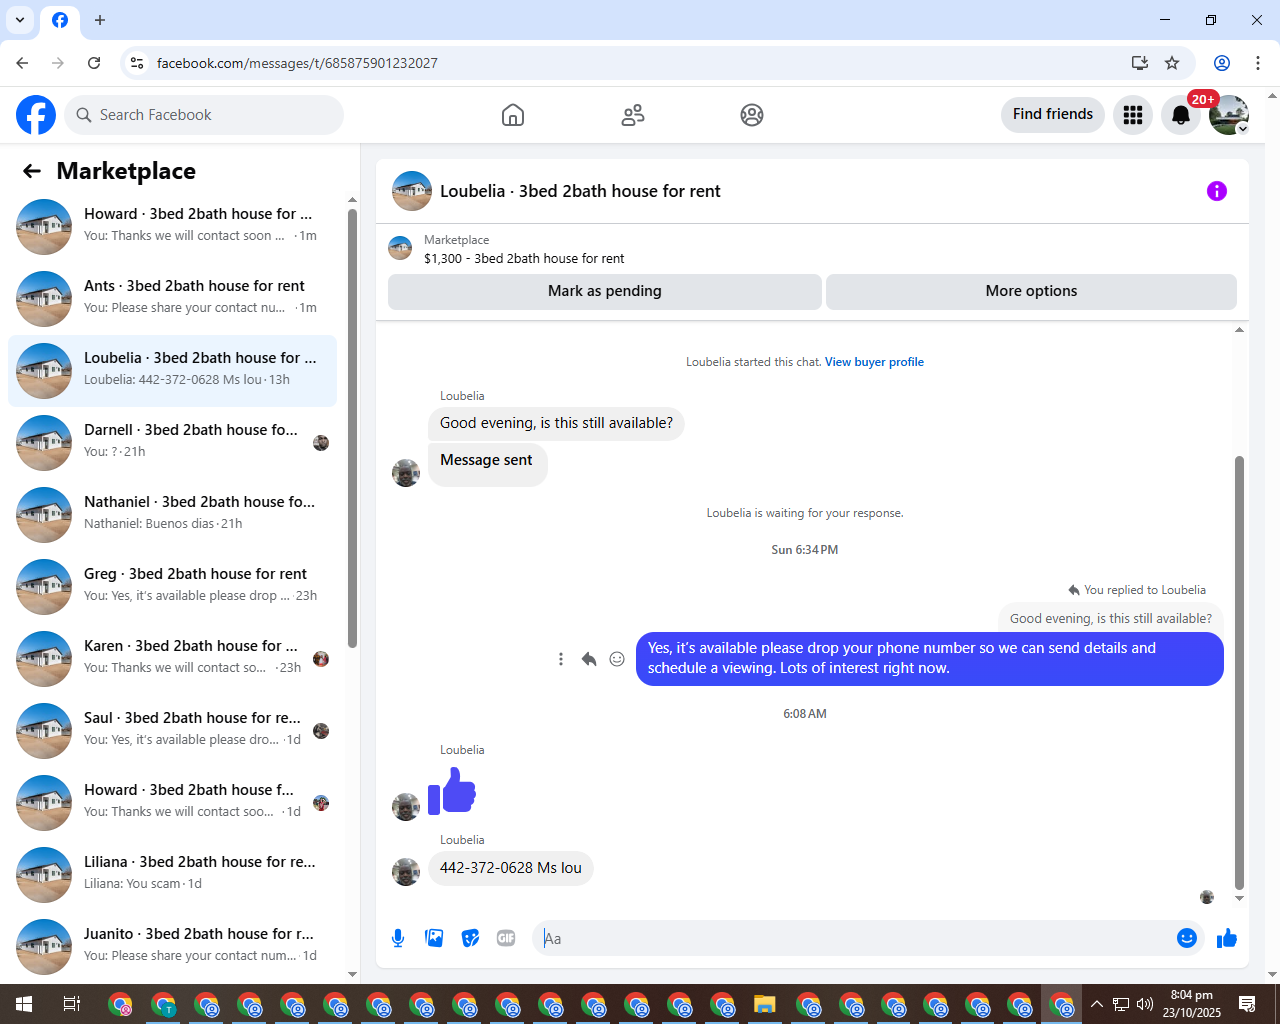
Task: Click the Mark as pending button
Action: point(605,291)
